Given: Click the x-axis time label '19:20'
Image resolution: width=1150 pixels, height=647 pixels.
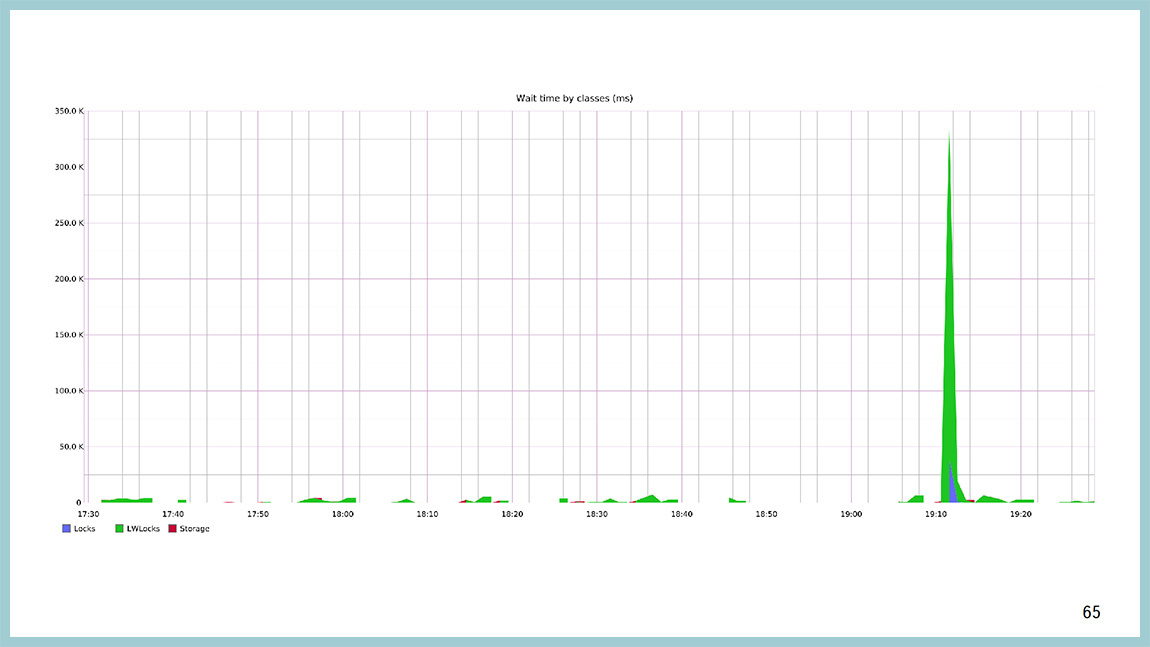Looking at the screenshot, I should pos(1021,514).
